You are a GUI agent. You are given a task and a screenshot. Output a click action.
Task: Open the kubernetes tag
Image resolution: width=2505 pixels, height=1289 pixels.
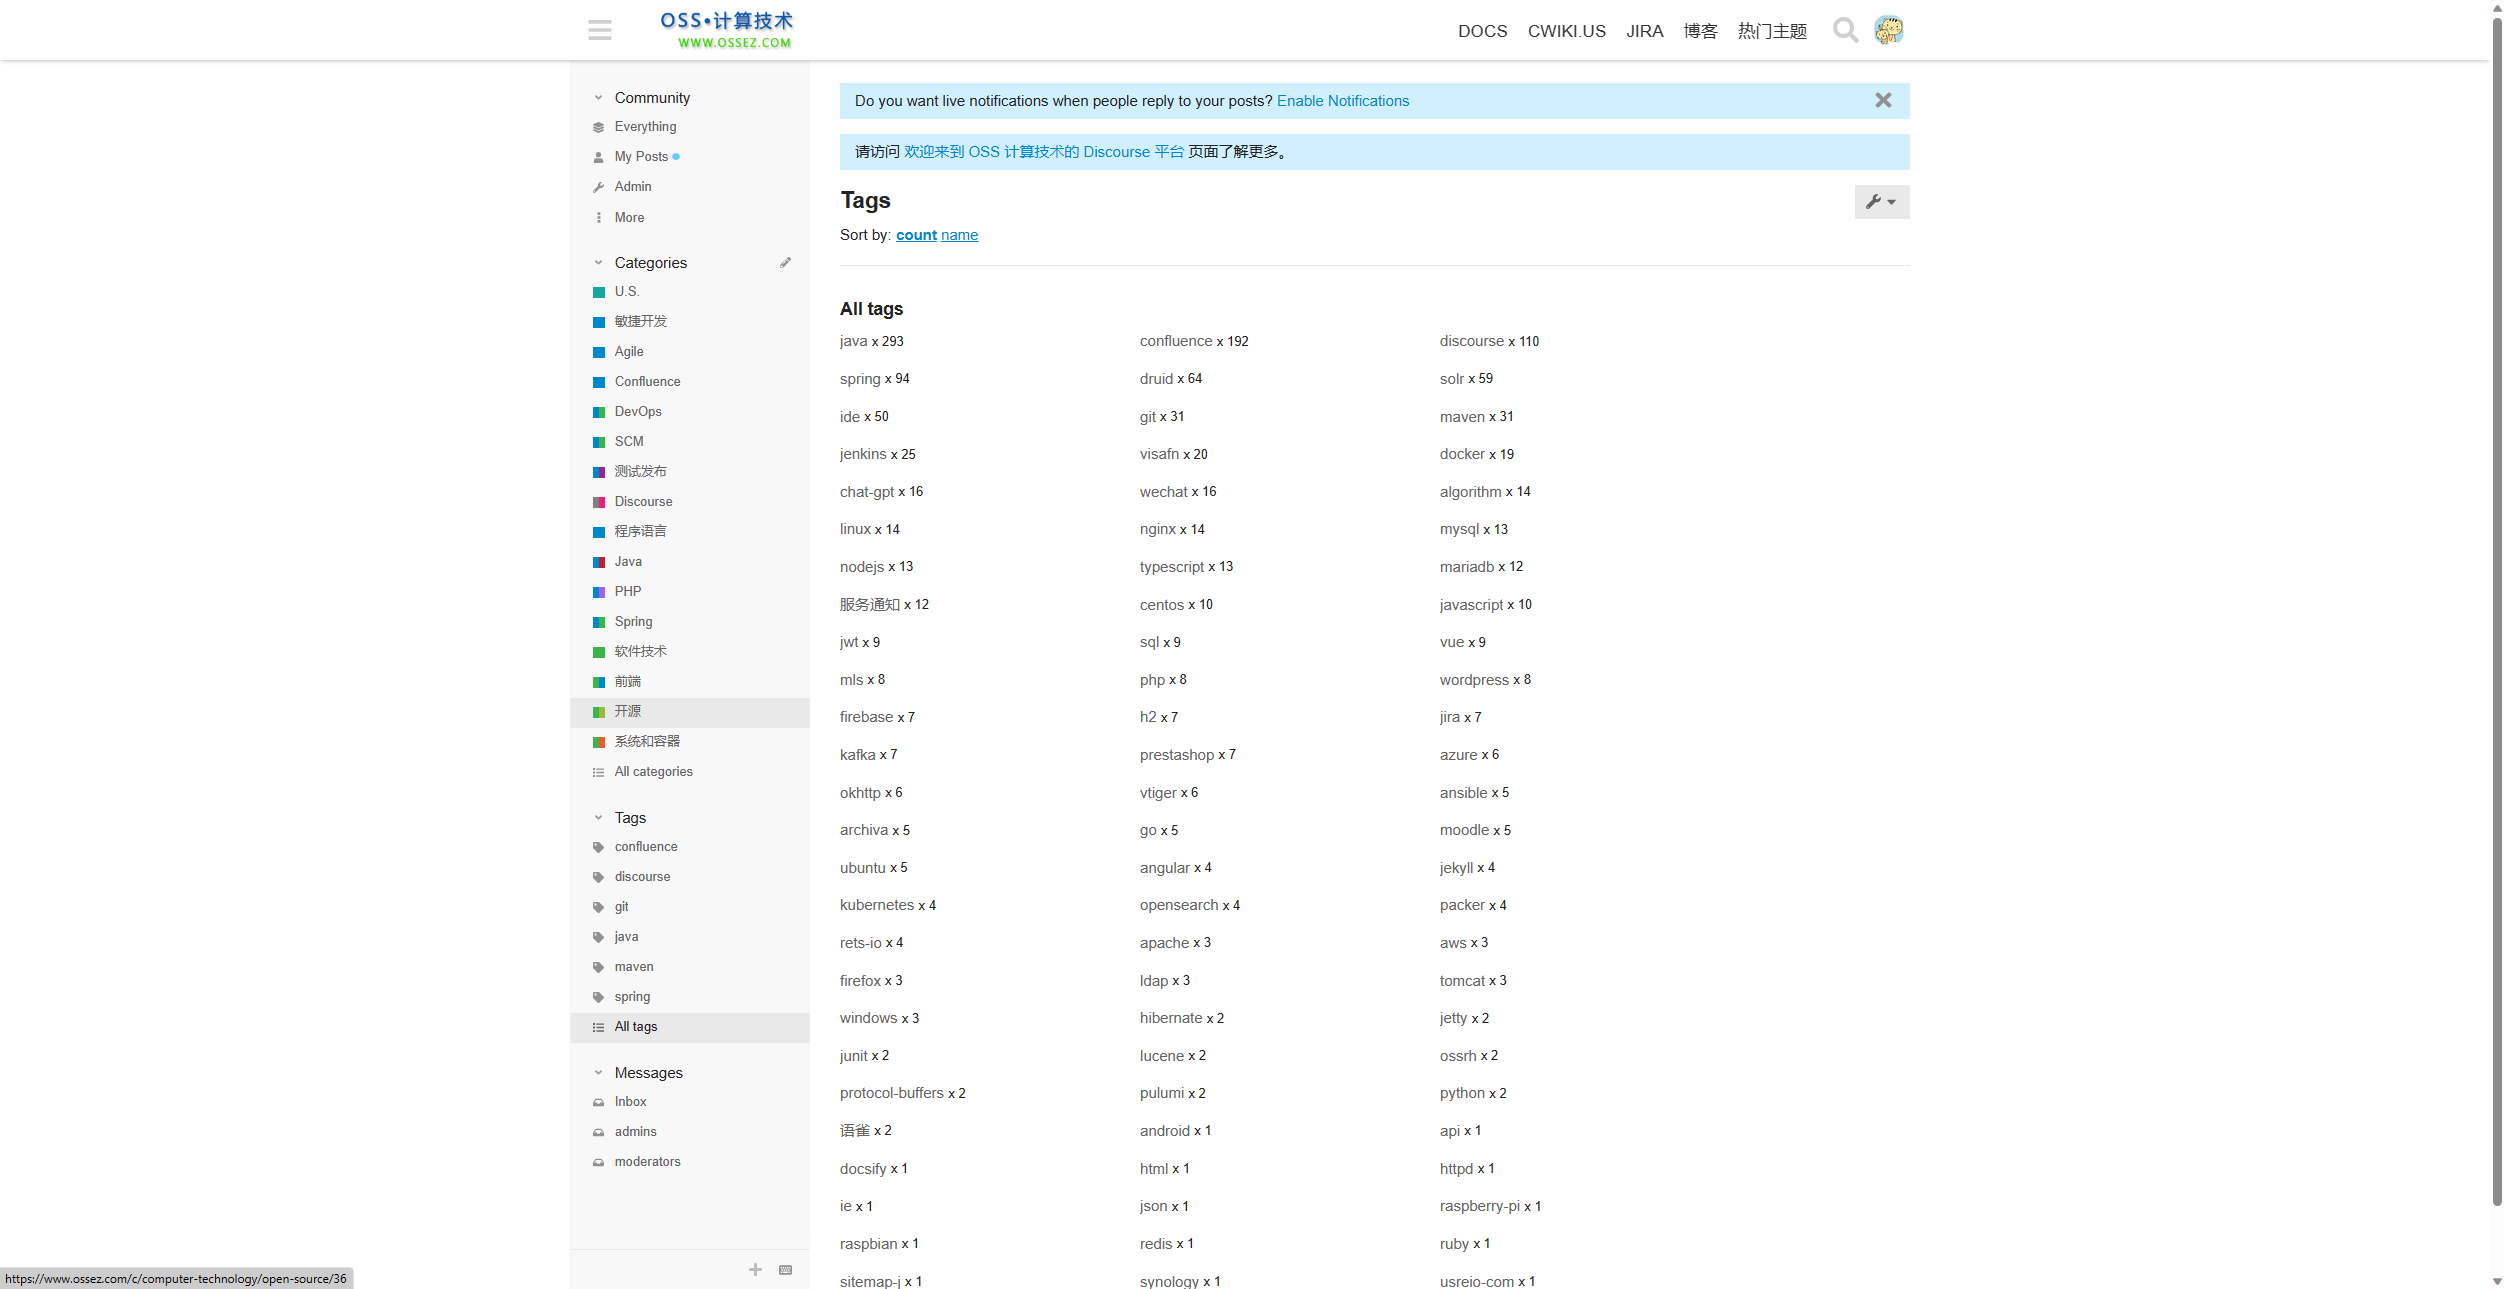point(876,905)
